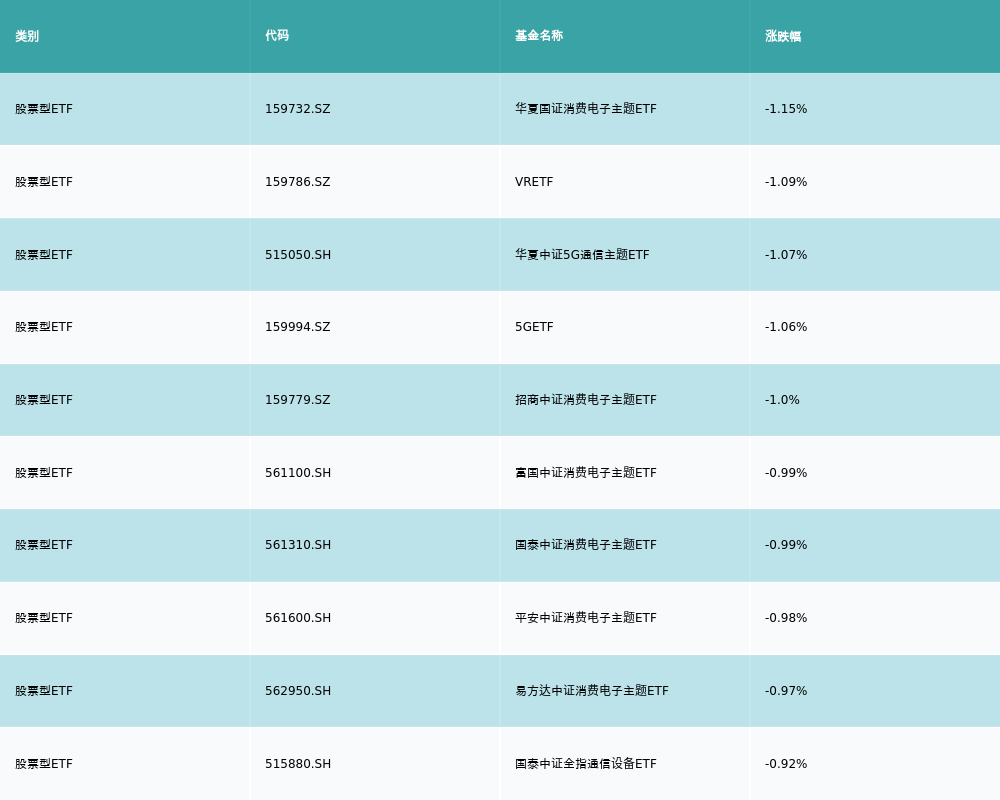Screen dimensions: 1000x800
Task: Click the -1.09% change value
Action: [x=786, y=182]
